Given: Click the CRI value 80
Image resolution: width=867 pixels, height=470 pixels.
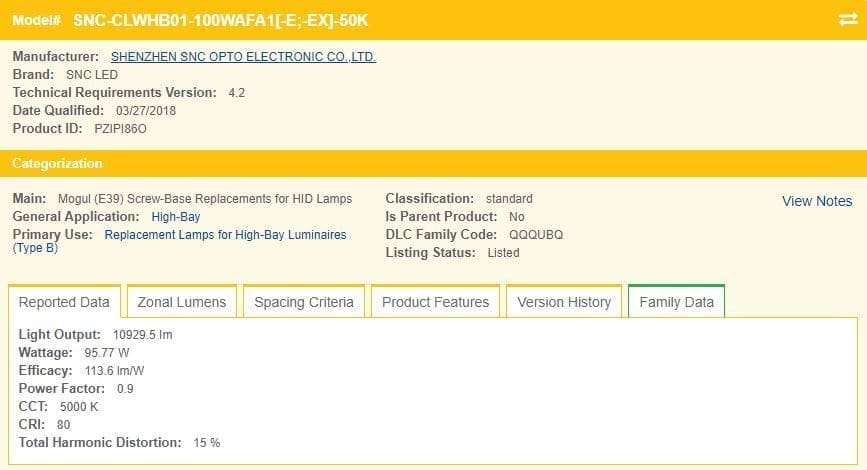Looking at the screenshot, I should coord(64,425).
